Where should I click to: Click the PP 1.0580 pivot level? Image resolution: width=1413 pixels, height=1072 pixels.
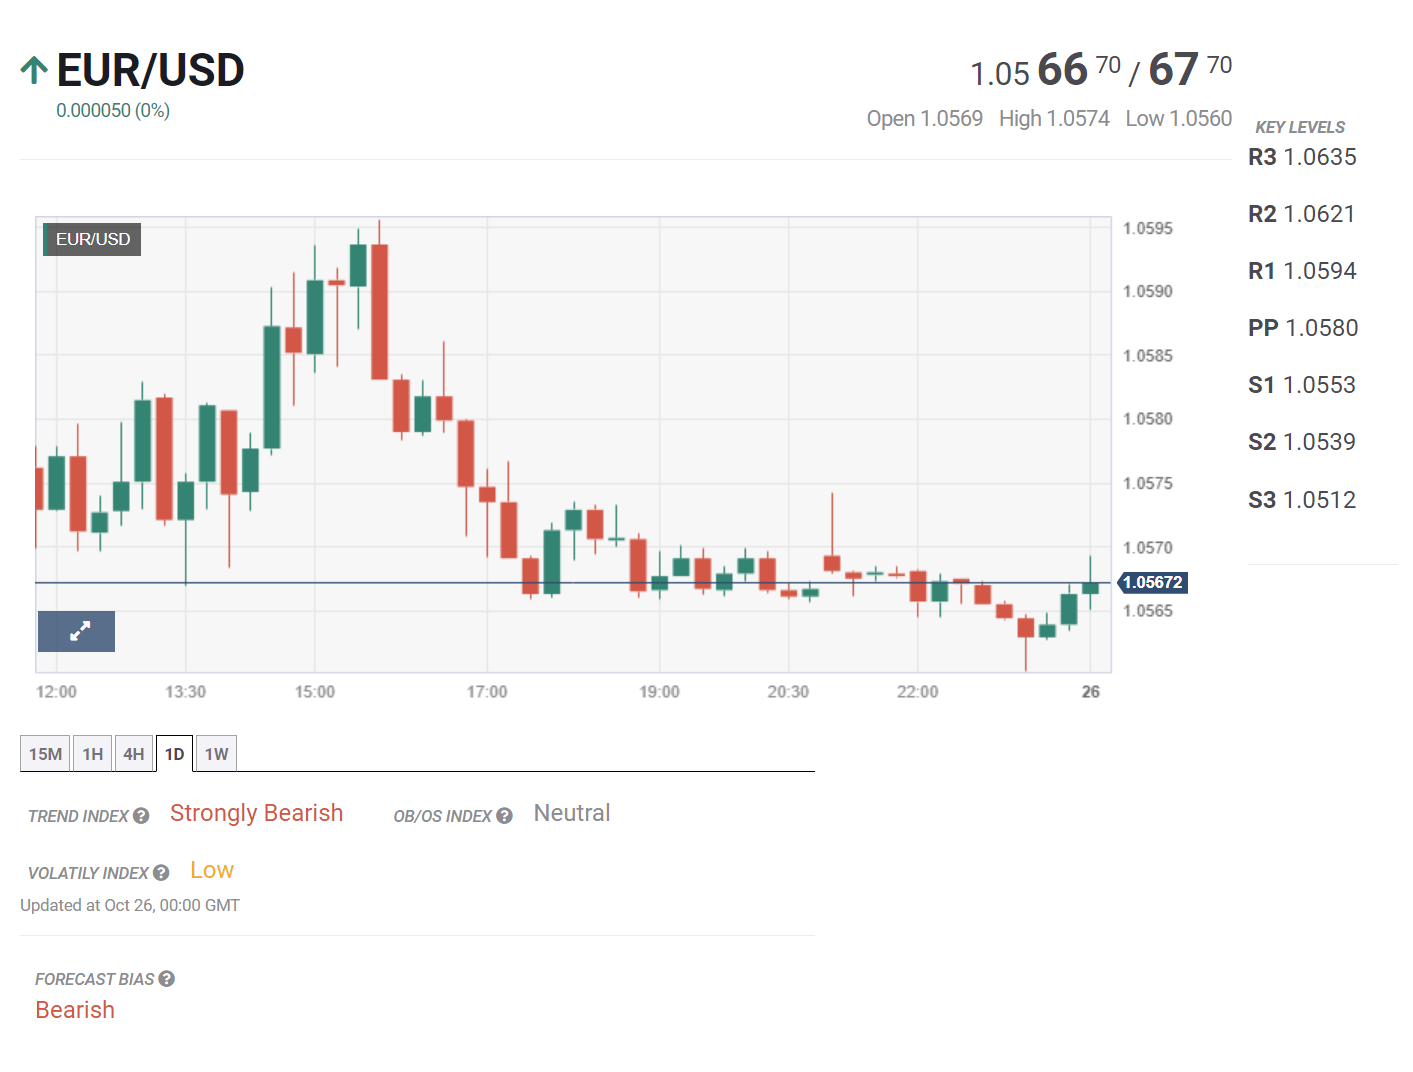pyautogui.click(x=1303, y=328)
